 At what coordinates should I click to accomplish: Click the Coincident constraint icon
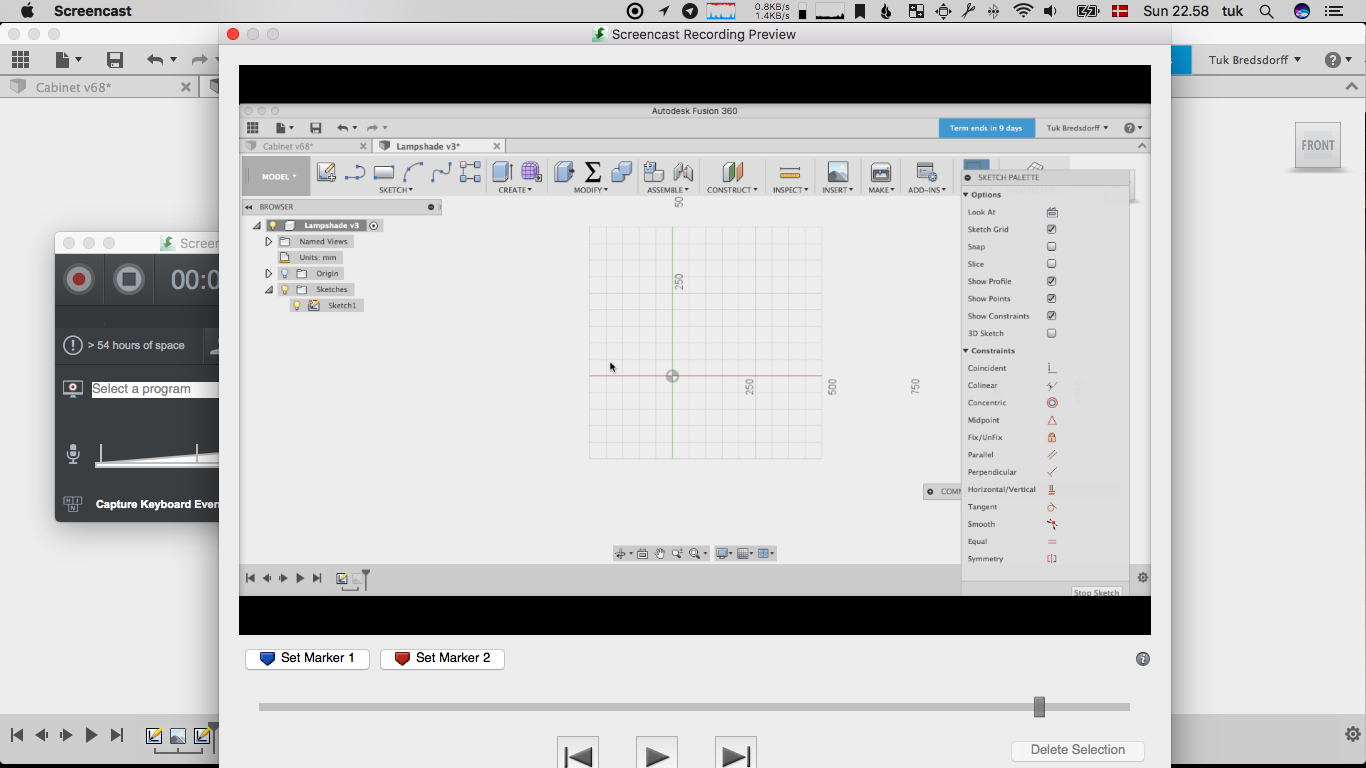coord(1051,368)
